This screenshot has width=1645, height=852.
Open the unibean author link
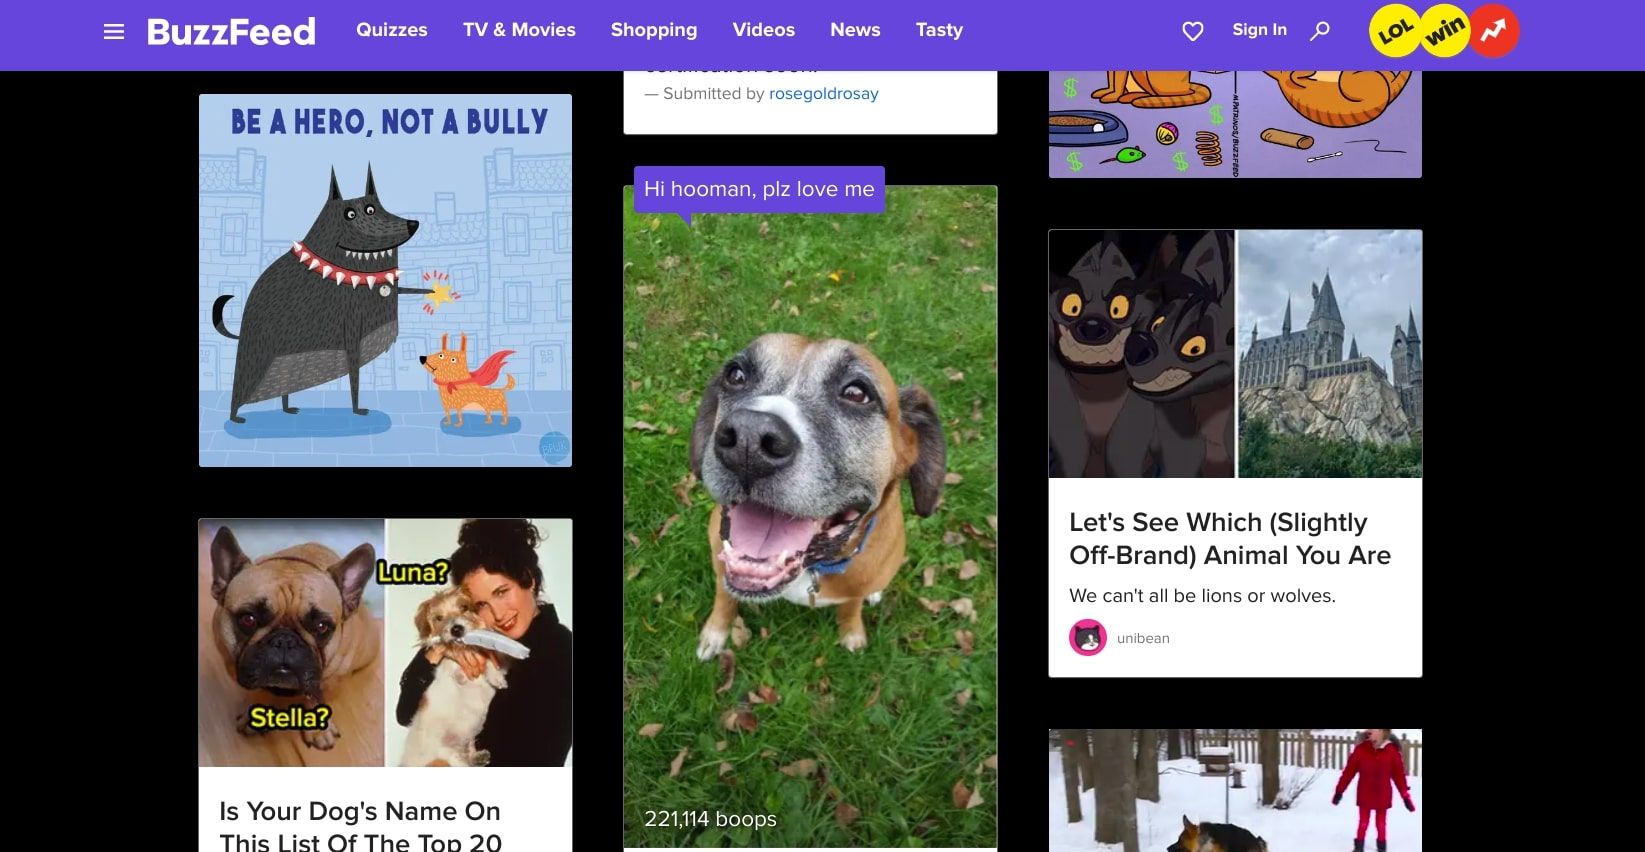tap(1143, 638)
